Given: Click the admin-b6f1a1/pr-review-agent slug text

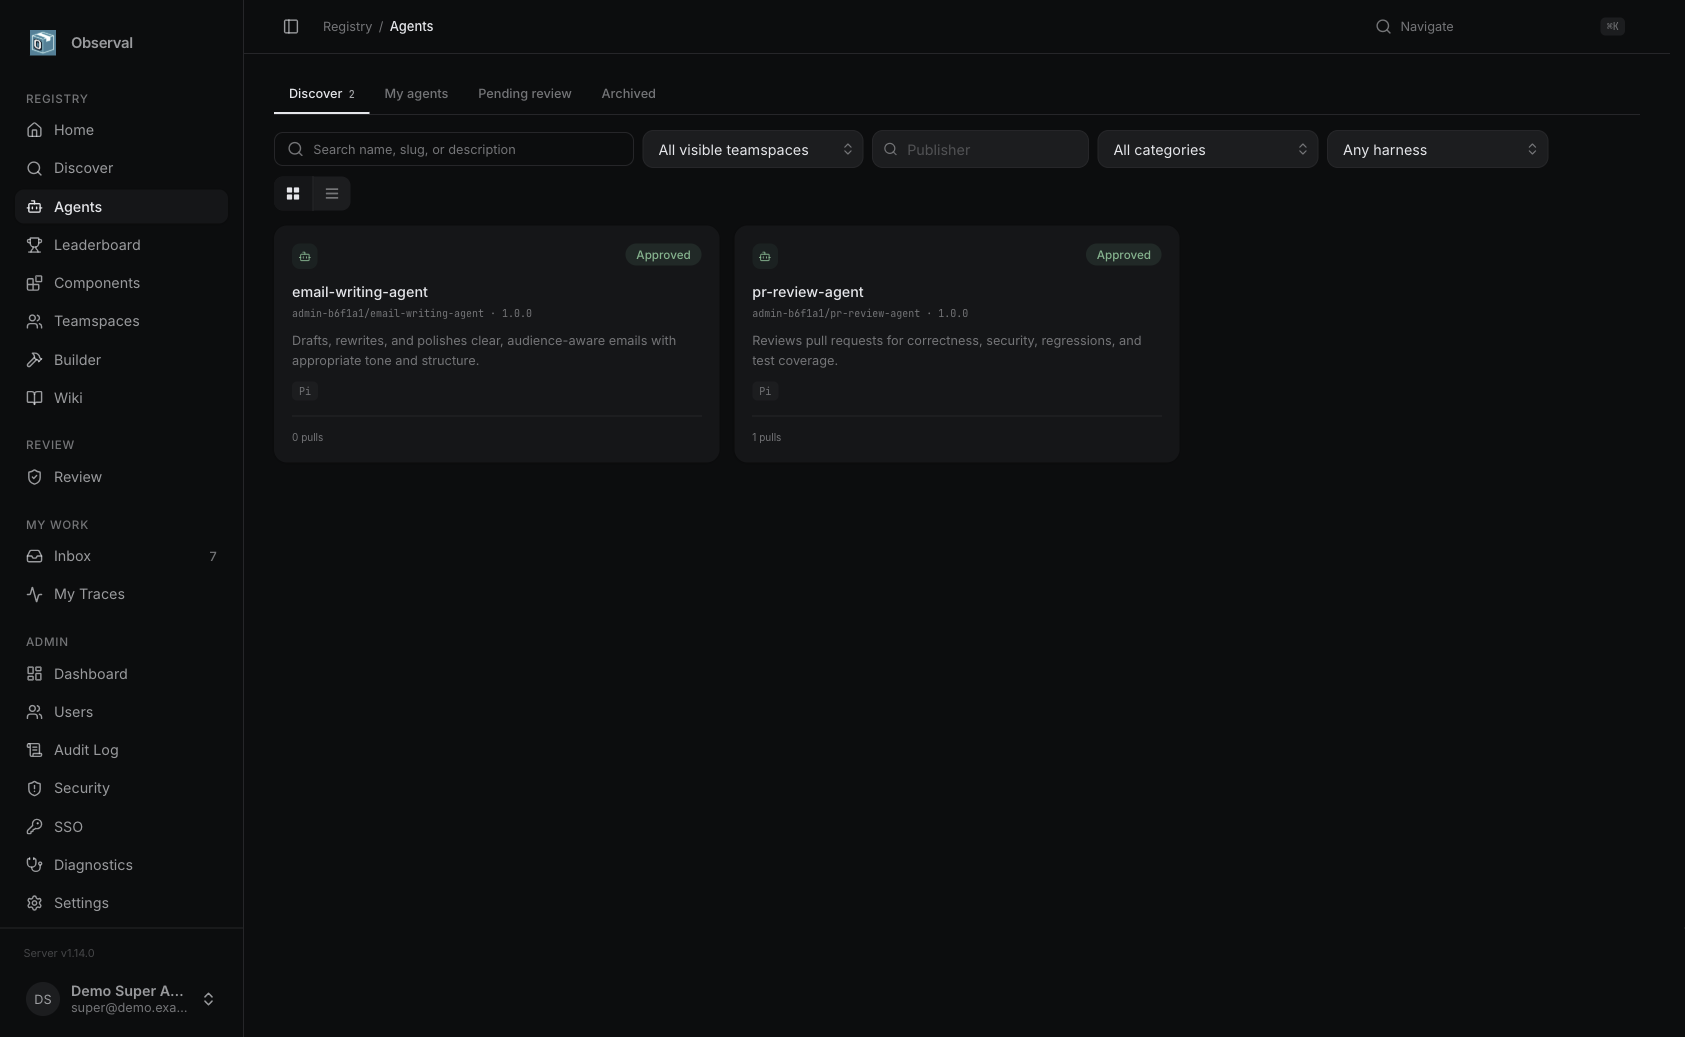Looking at the screenshot, I should click(x=836, y=313).
